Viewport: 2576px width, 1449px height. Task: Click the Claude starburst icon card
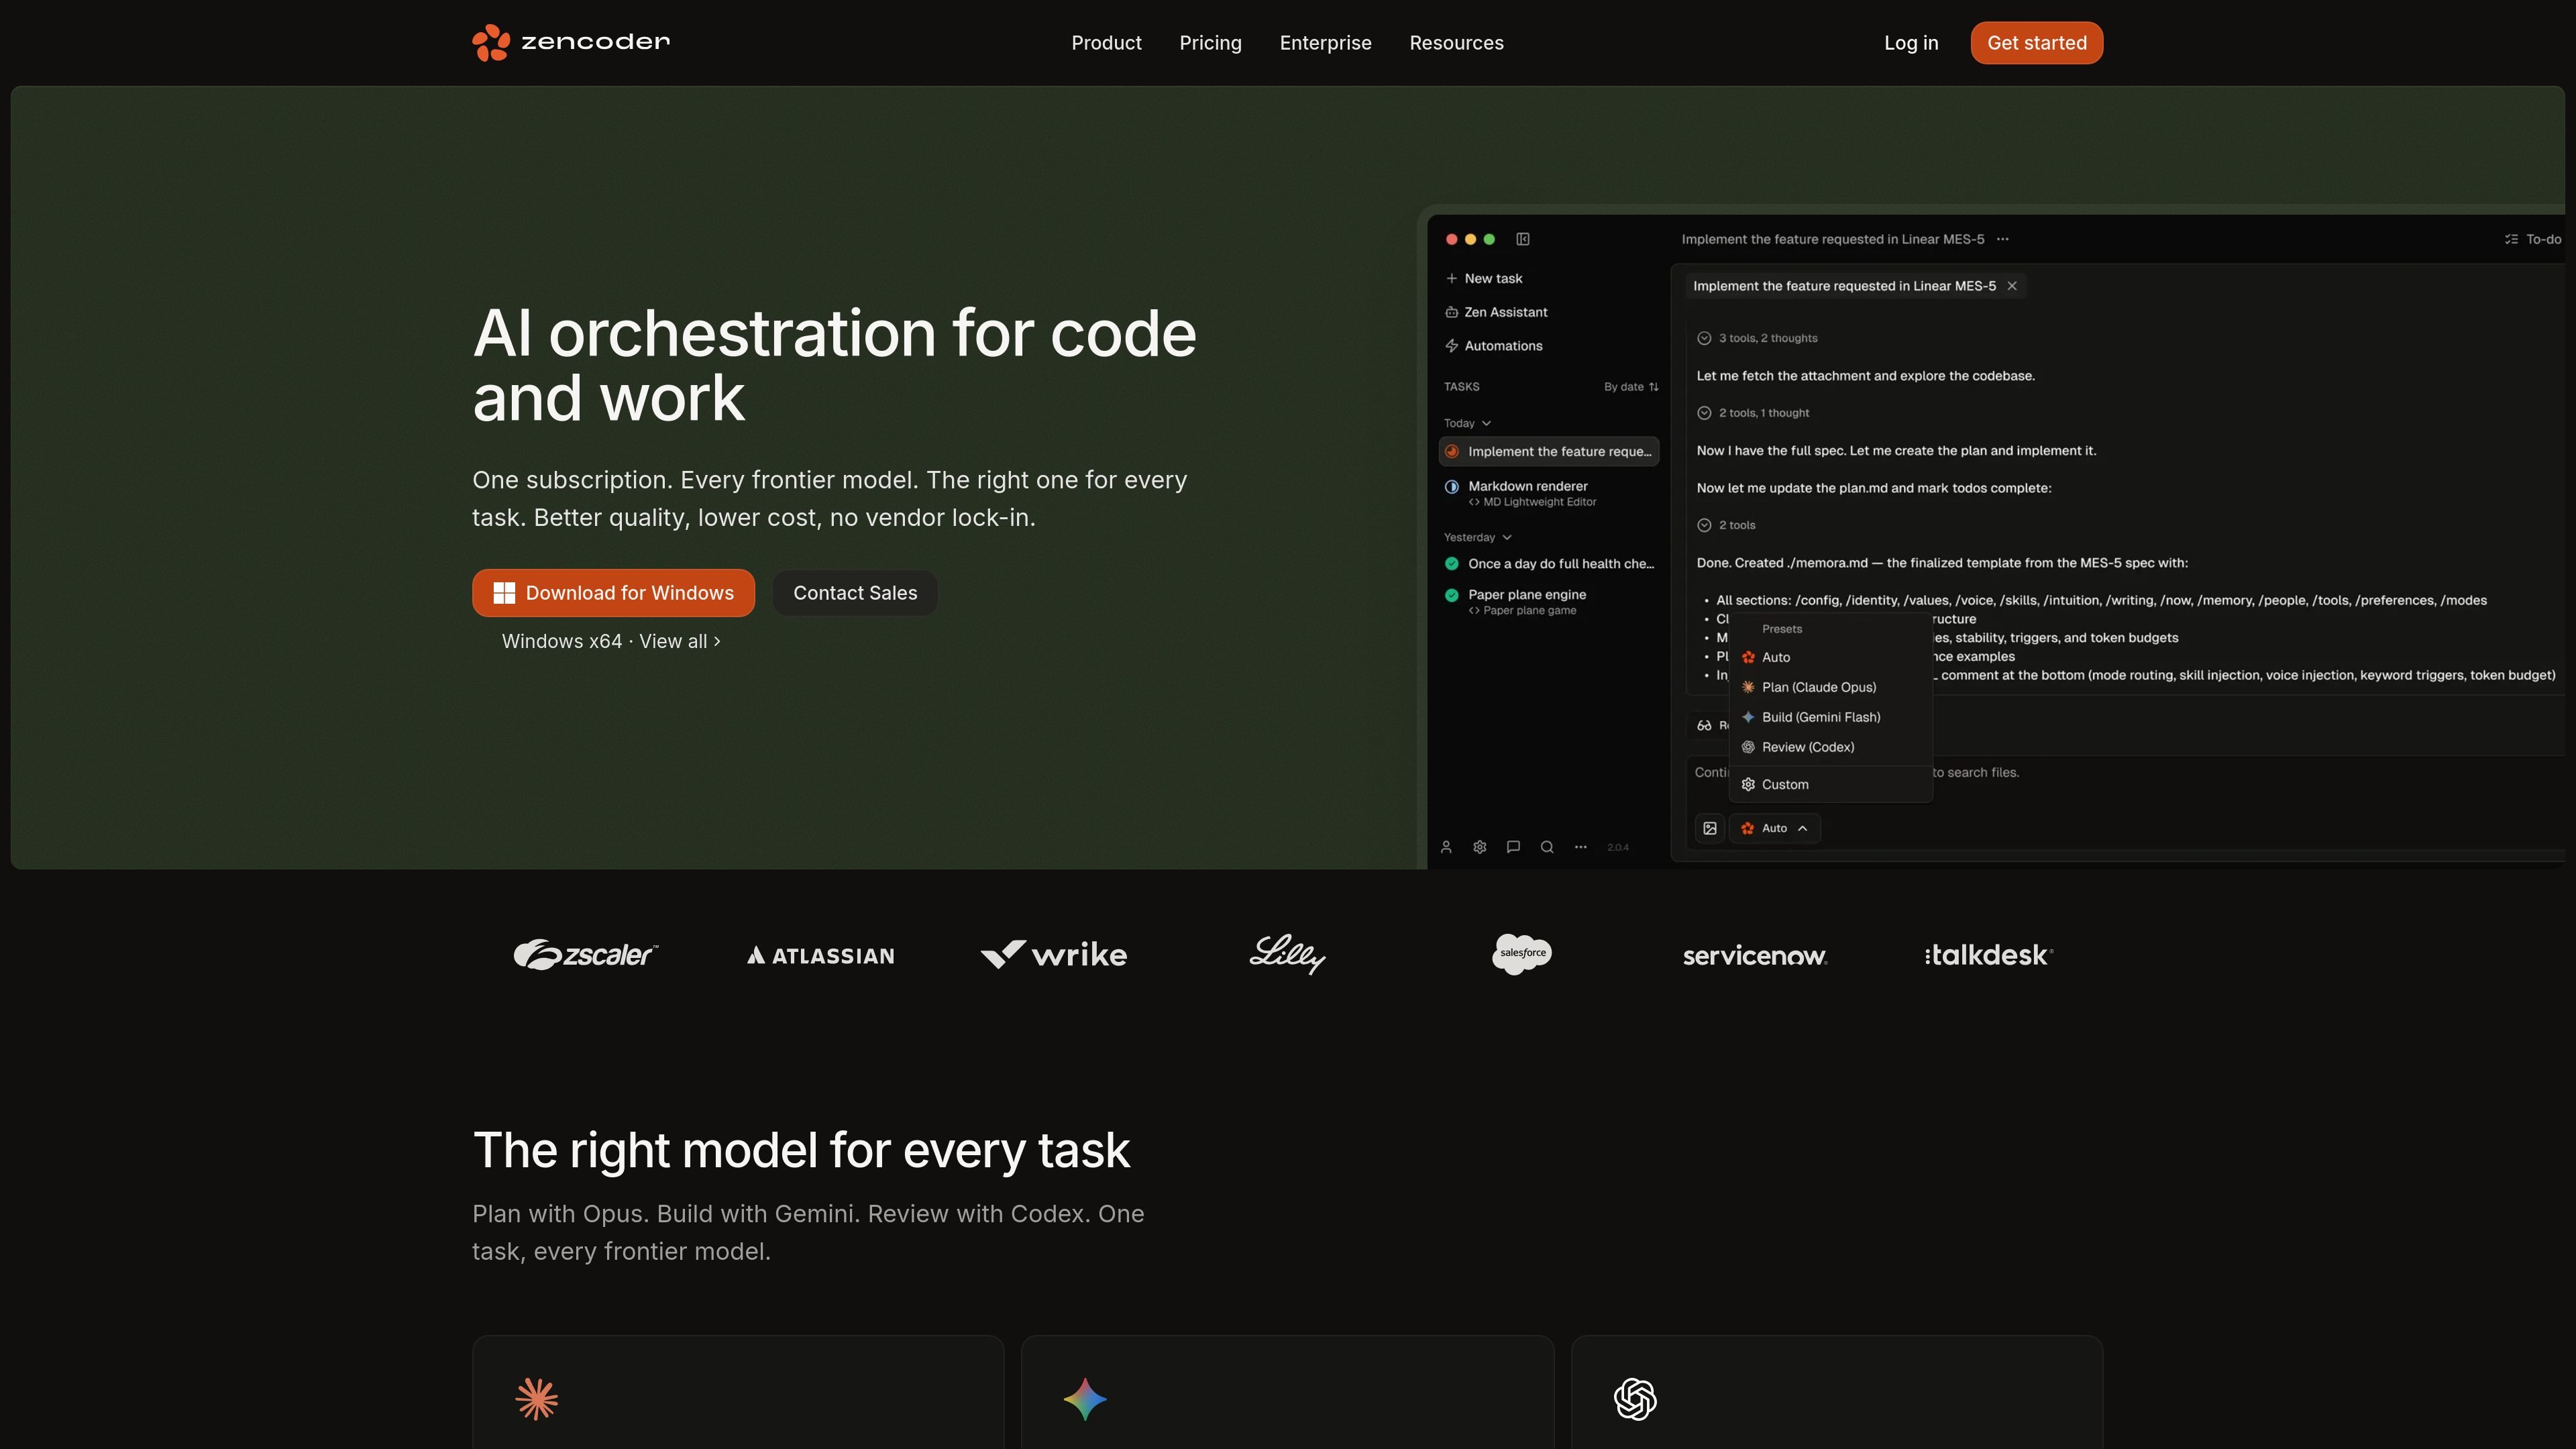coord(537,1399)
